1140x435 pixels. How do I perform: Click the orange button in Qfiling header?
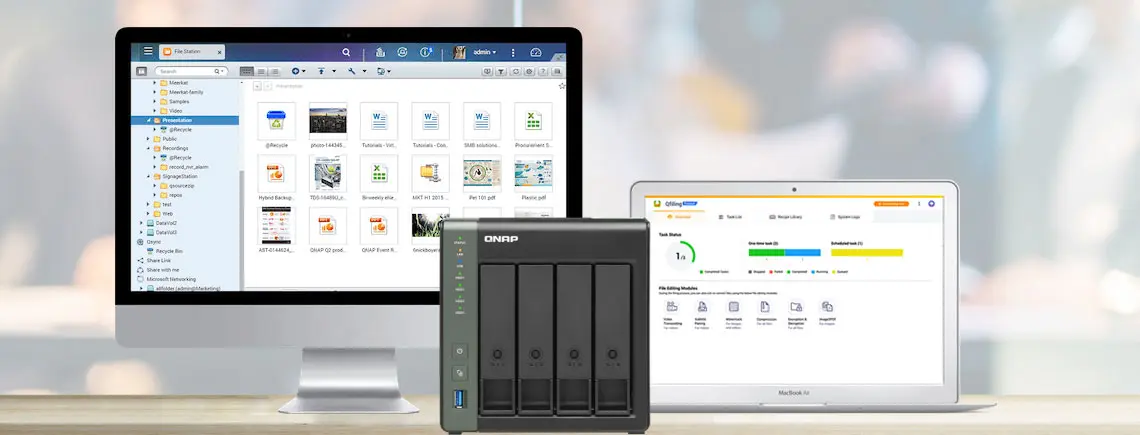tap(891, 204)
